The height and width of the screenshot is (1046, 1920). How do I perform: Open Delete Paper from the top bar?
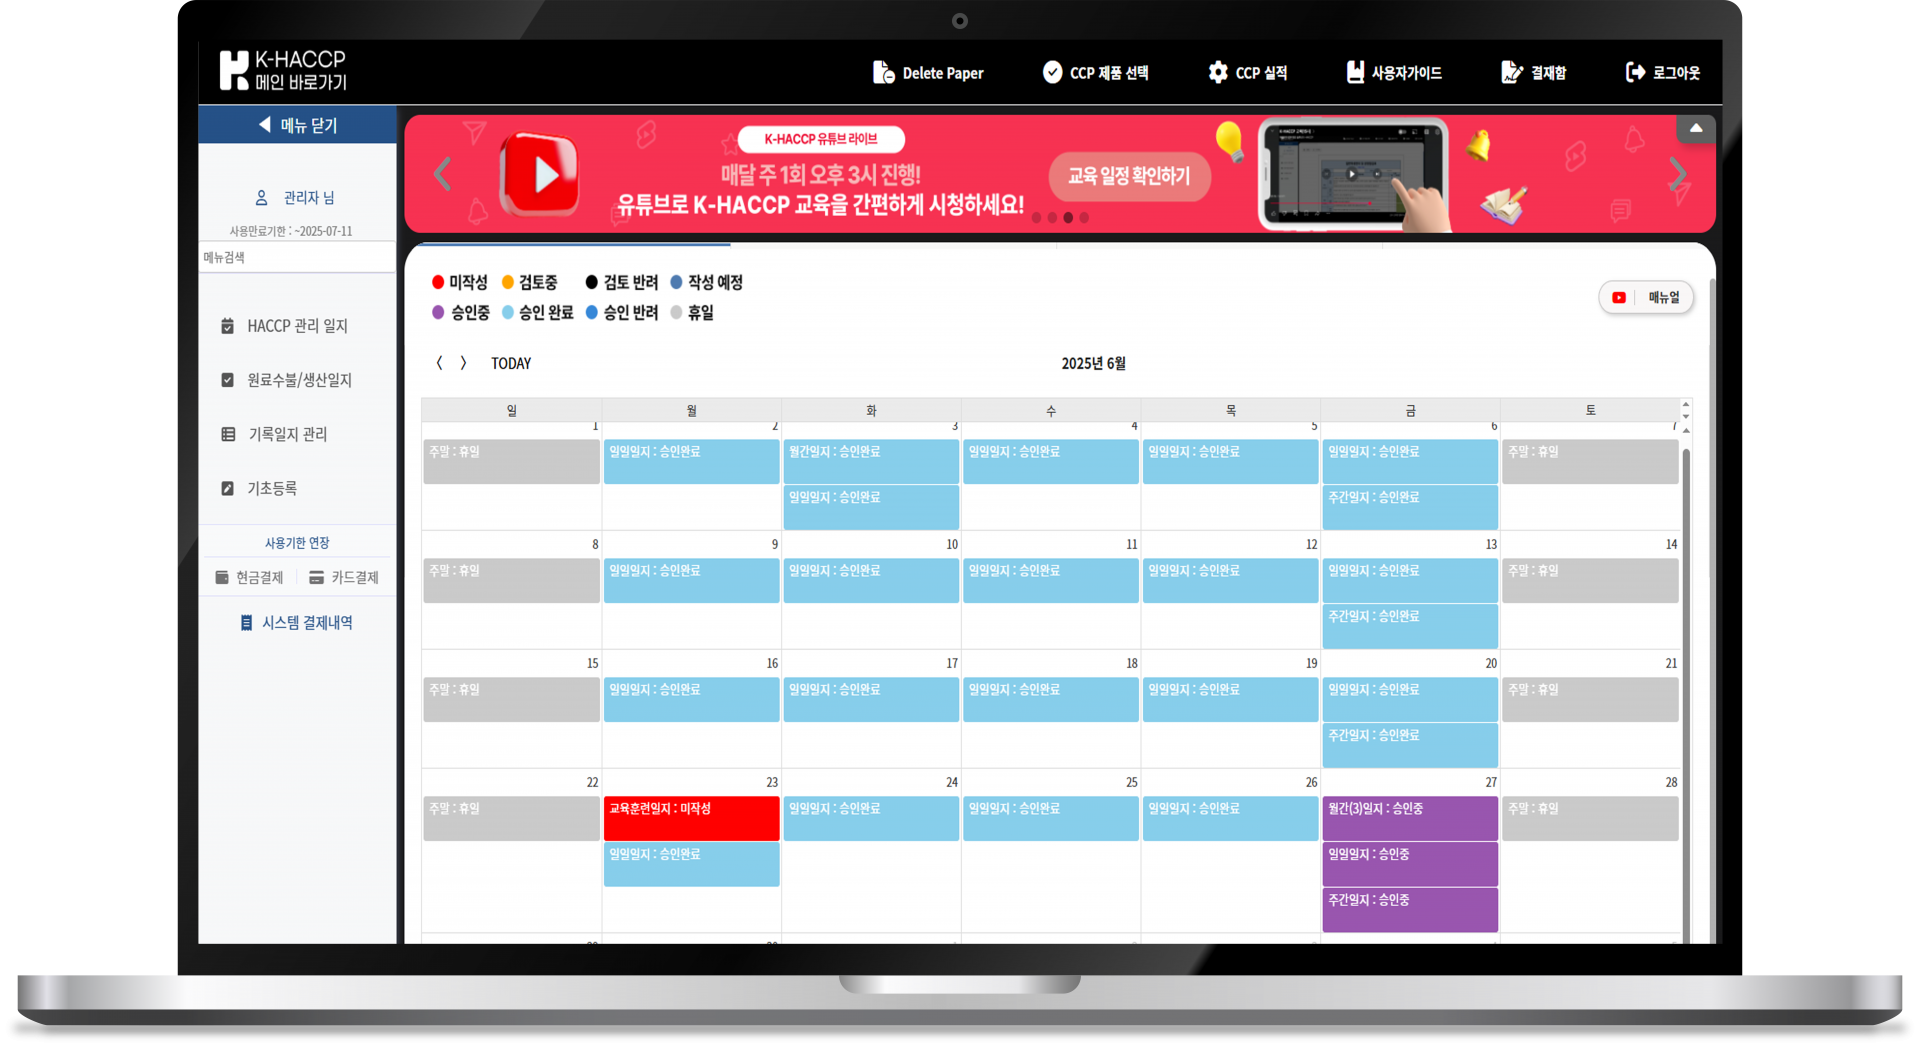point(928,73)
